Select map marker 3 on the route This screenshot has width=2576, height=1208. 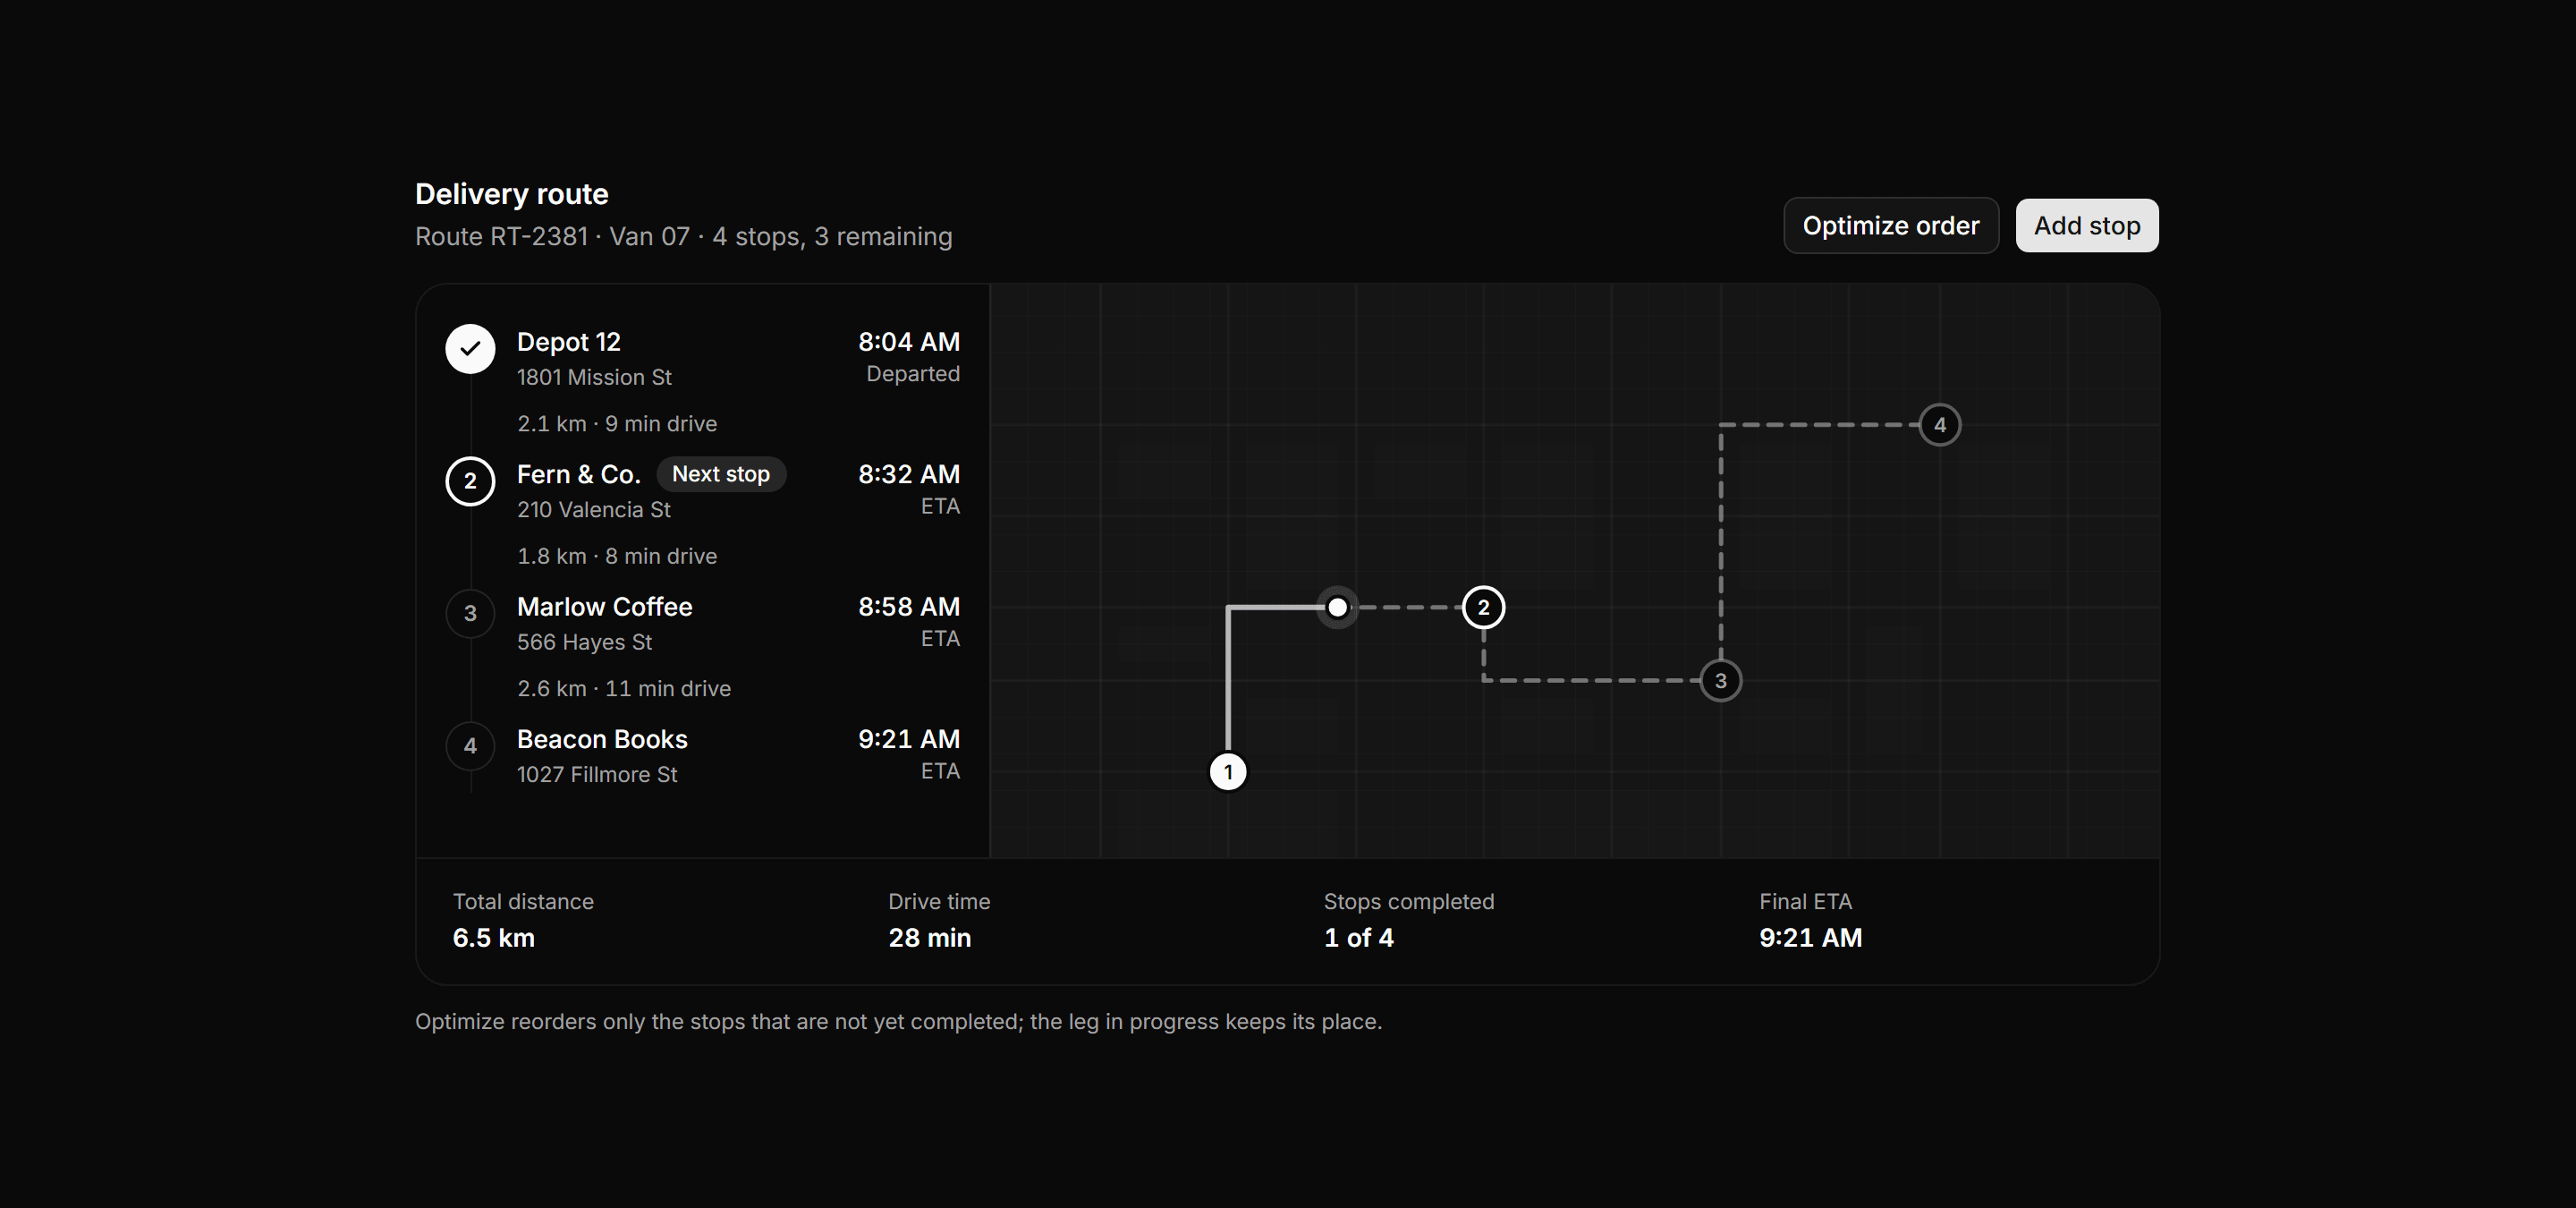pyautogui.click(x=1720, y=681)
